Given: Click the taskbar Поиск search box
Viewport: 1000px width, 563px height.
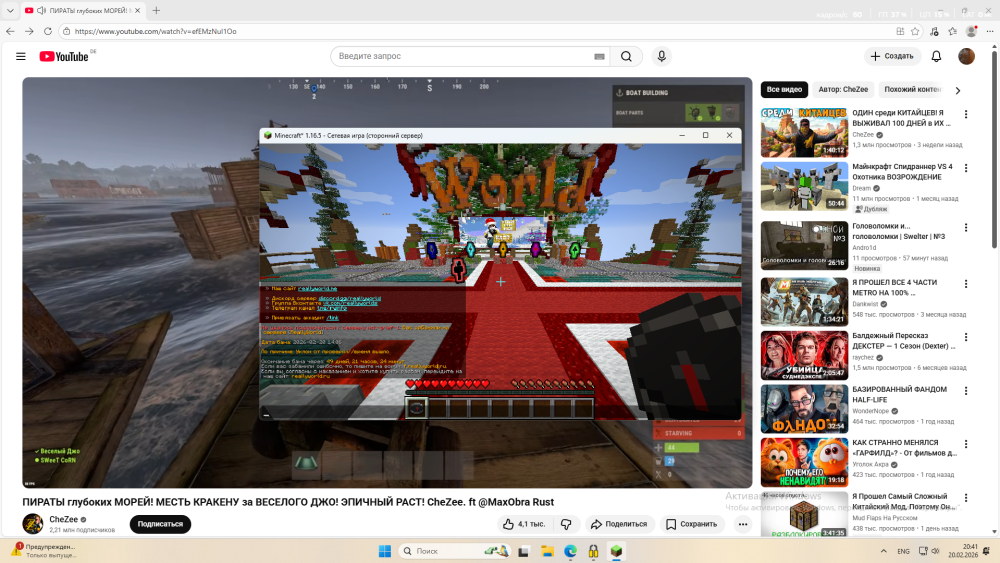Looking at the screenshot, I should click(453, 551).
